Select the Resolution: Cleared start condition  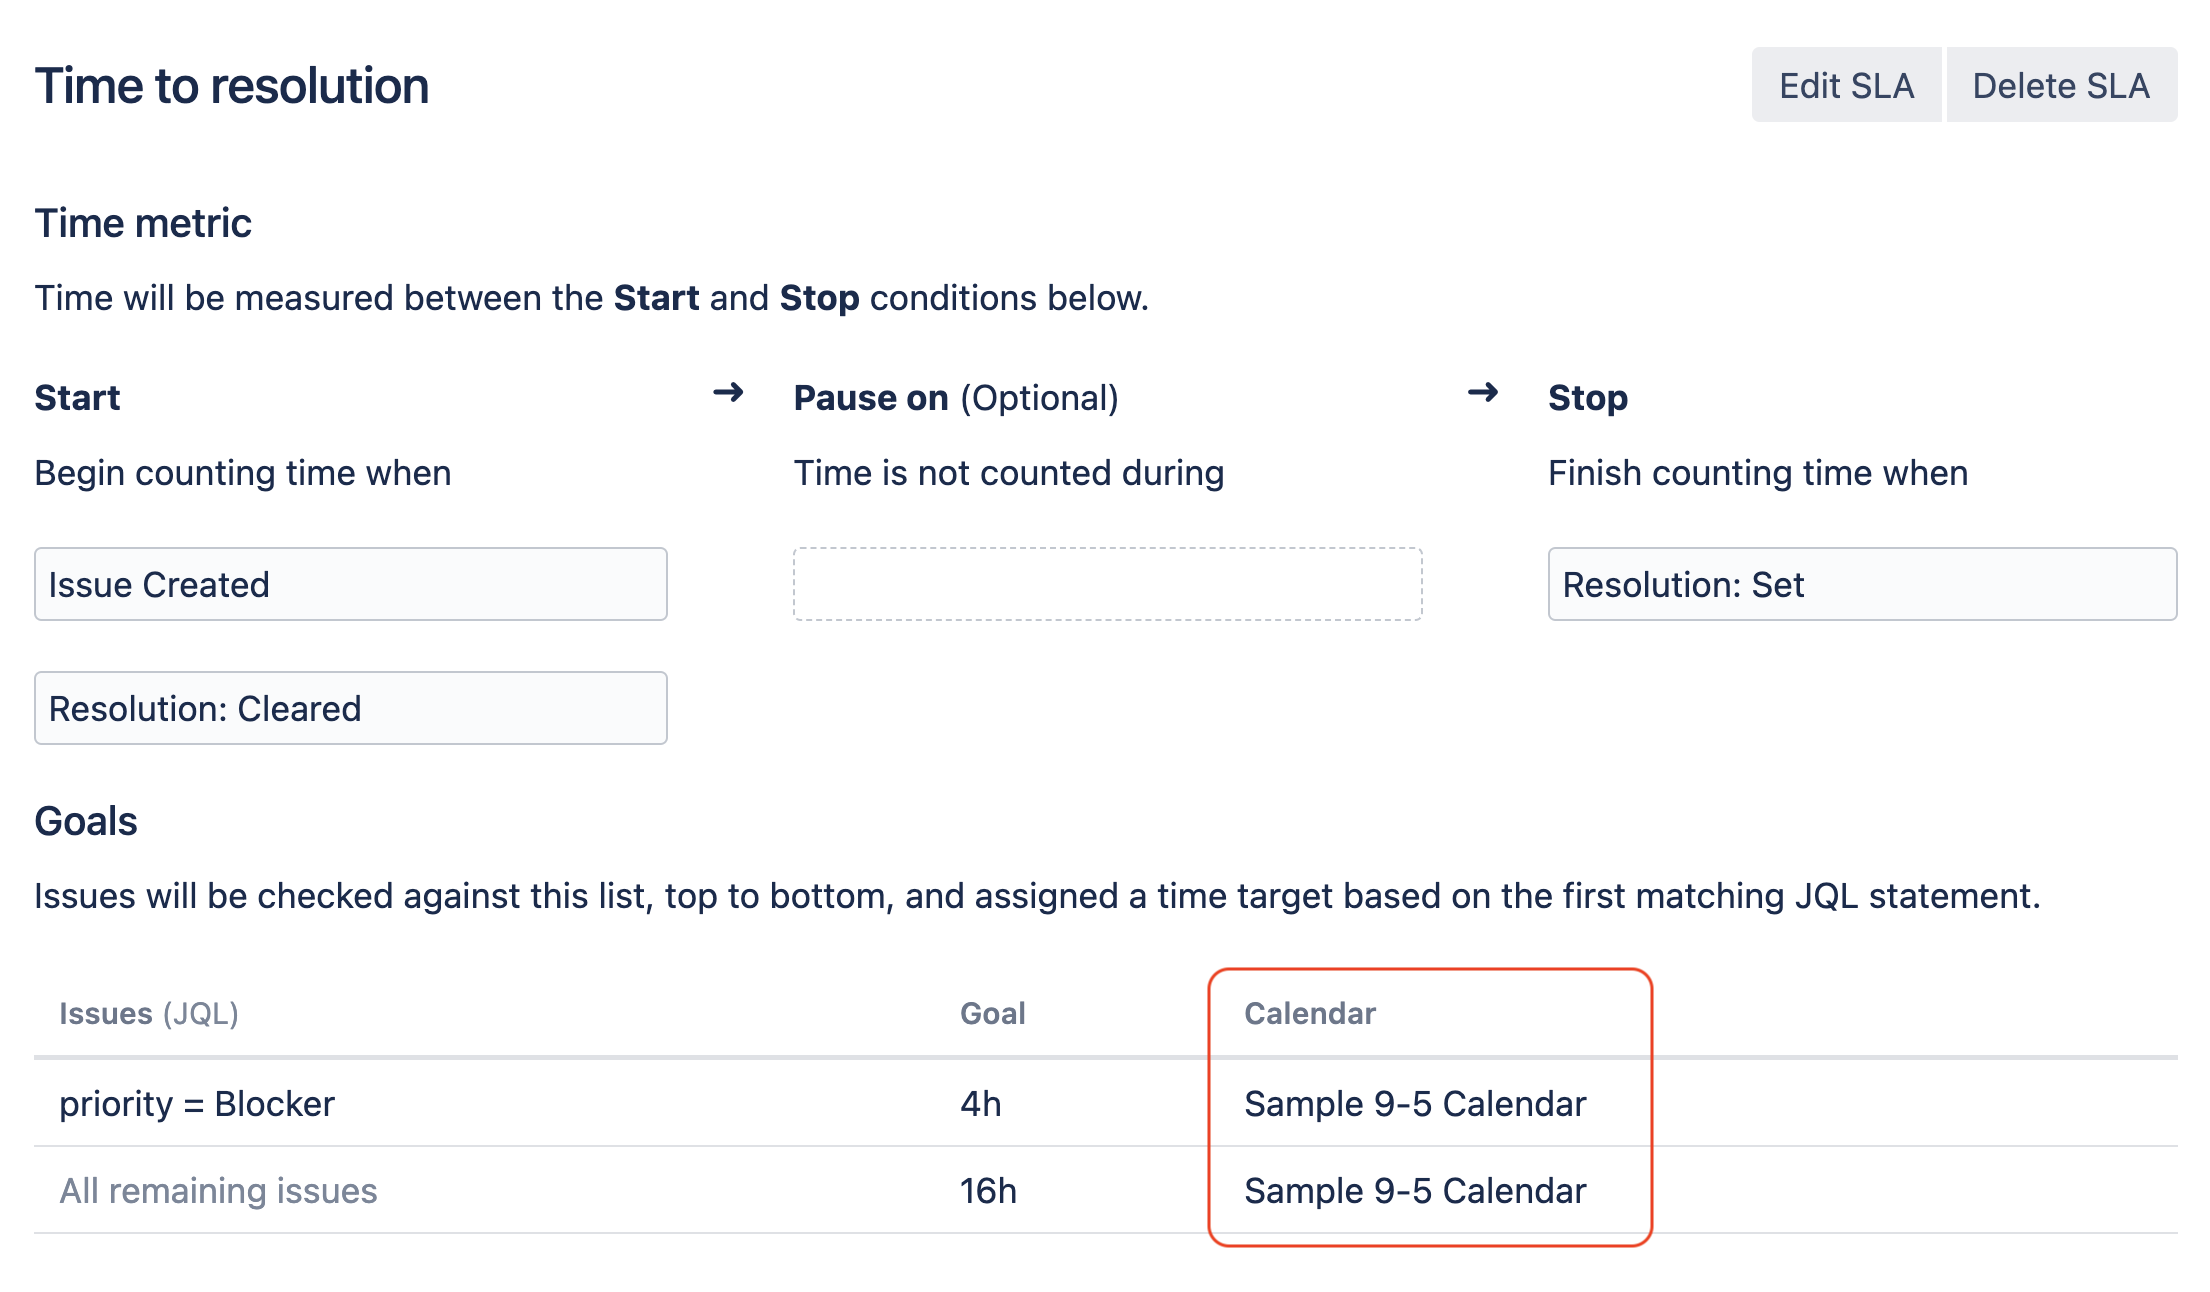[x=350, y=708]
